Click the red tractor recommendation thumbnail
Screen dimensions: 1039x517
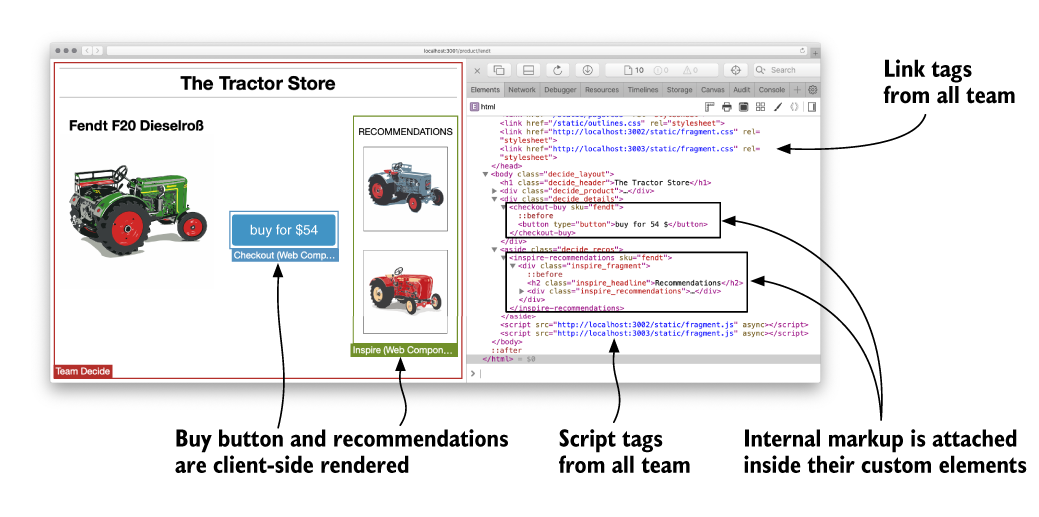coord(405,291)
